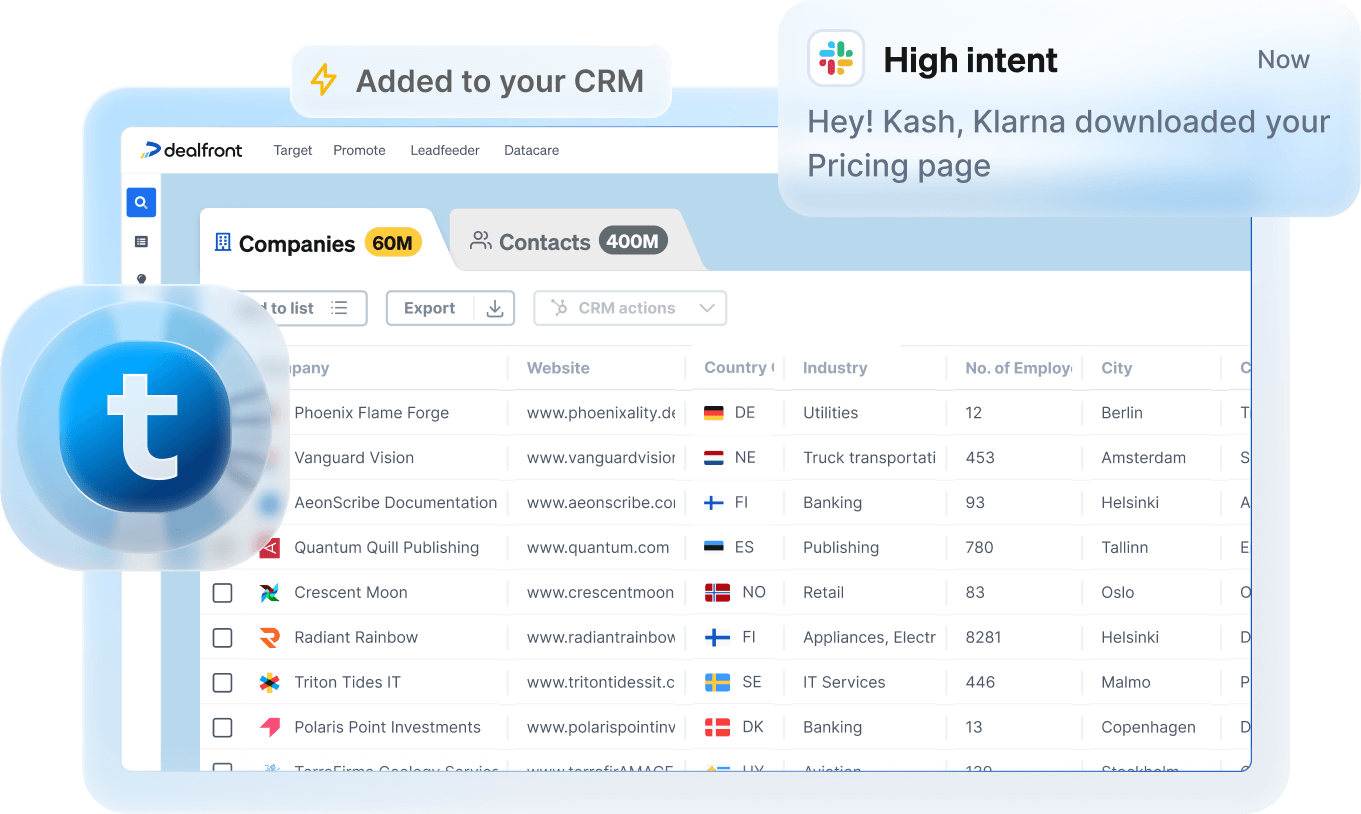This screenshot has width=1361, height=814.
Task: Open the Leadfeeder menu
Action: tap(445, 150)
